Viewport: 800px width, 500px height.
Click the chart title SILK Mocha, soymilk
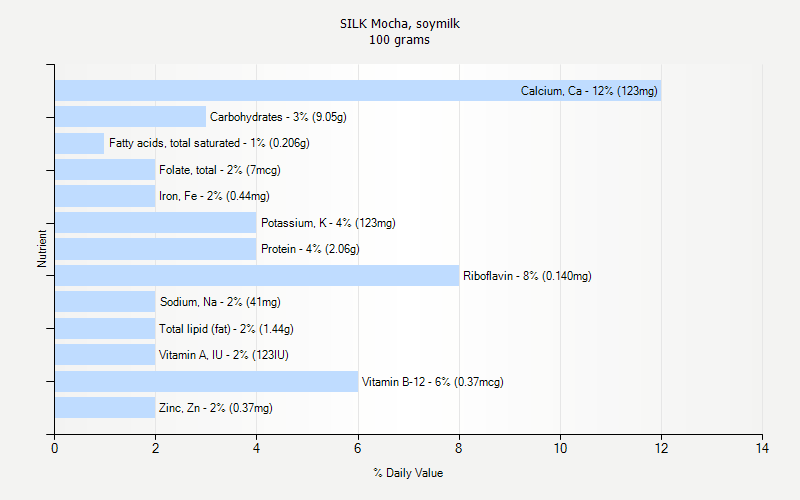tap(400, 23)
